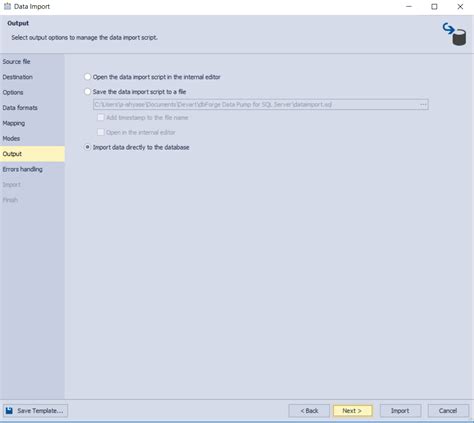Select Import data directly to the database
474x423 pixels.
87,147
